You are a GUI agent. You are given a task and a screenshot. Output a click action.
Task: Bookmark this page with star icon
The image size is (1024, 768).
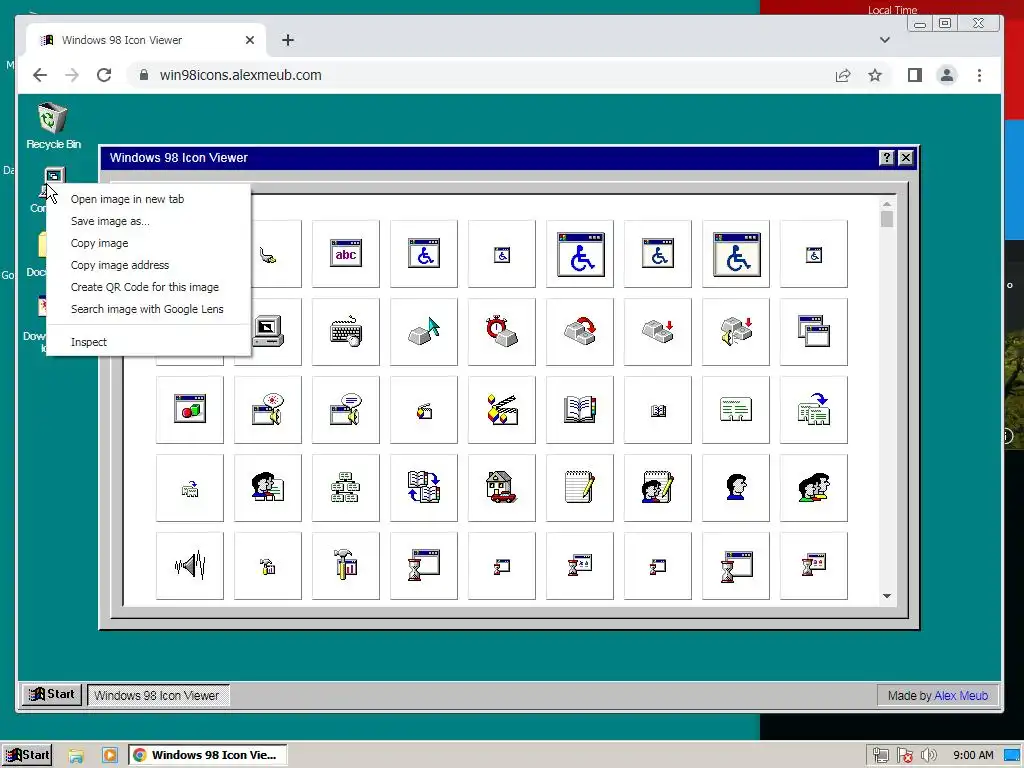[x=875, y=75]
